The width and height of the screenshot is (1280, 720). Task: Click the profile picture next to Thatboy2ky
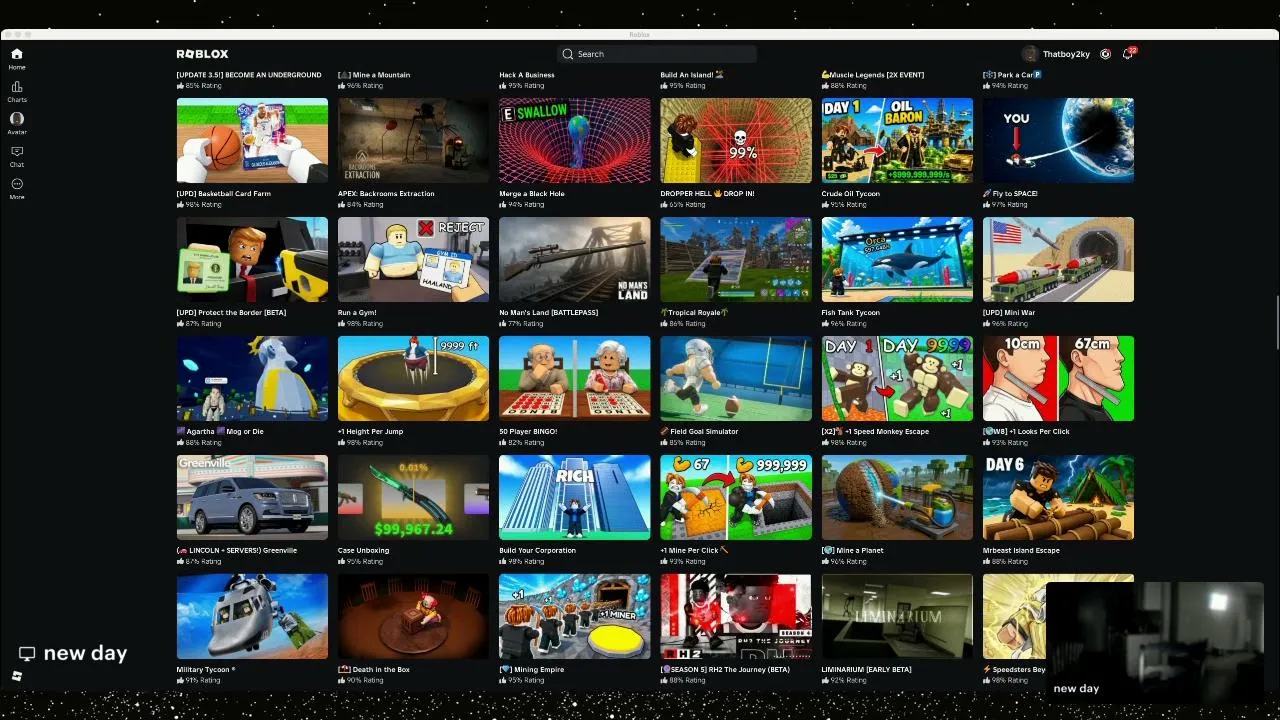(x=1030, y=54)
